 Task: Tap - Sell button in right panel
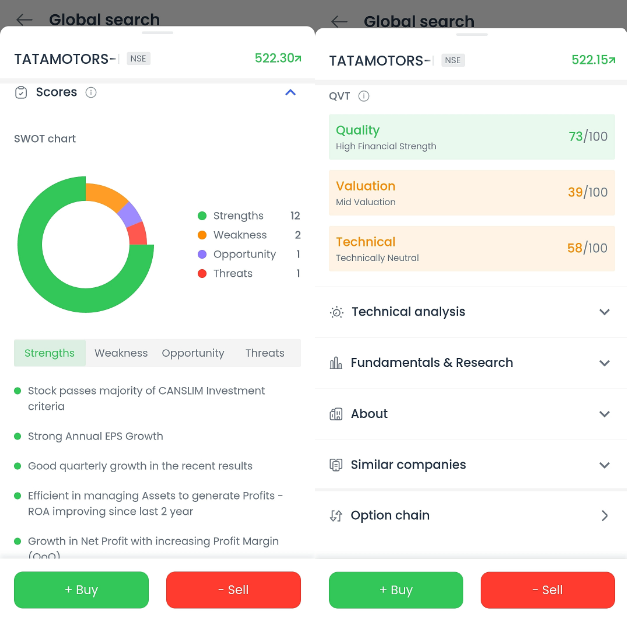point(547,590)
